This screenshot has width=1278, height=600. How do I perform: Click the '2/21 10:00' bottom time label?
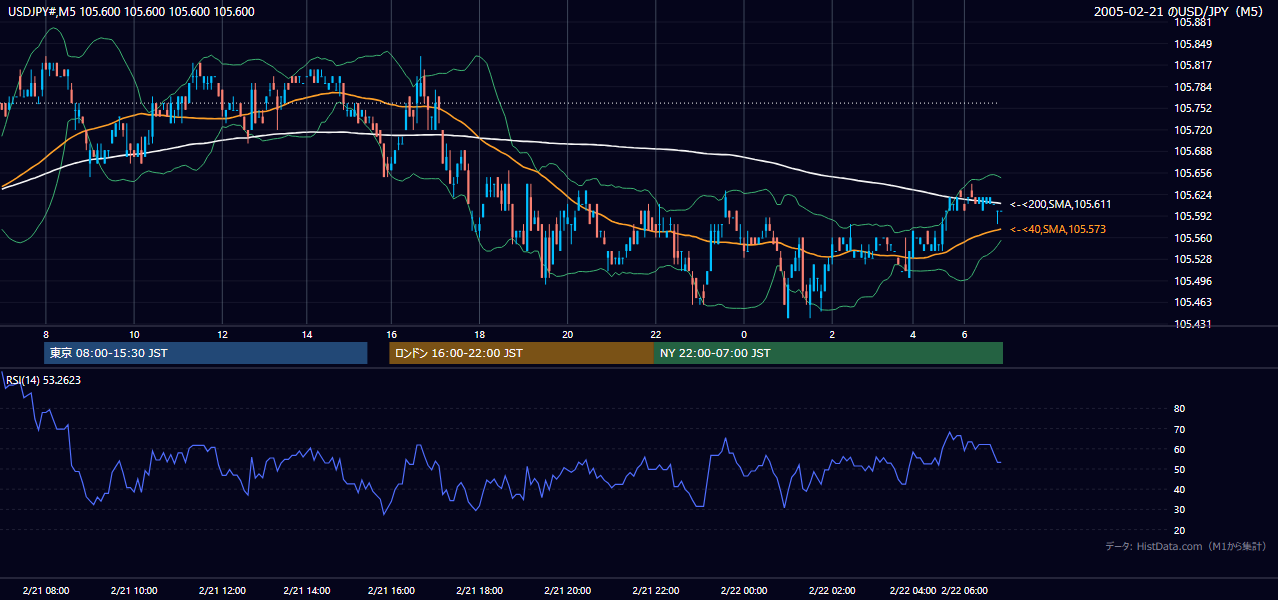pyautogui.click(x=133, y=590)
